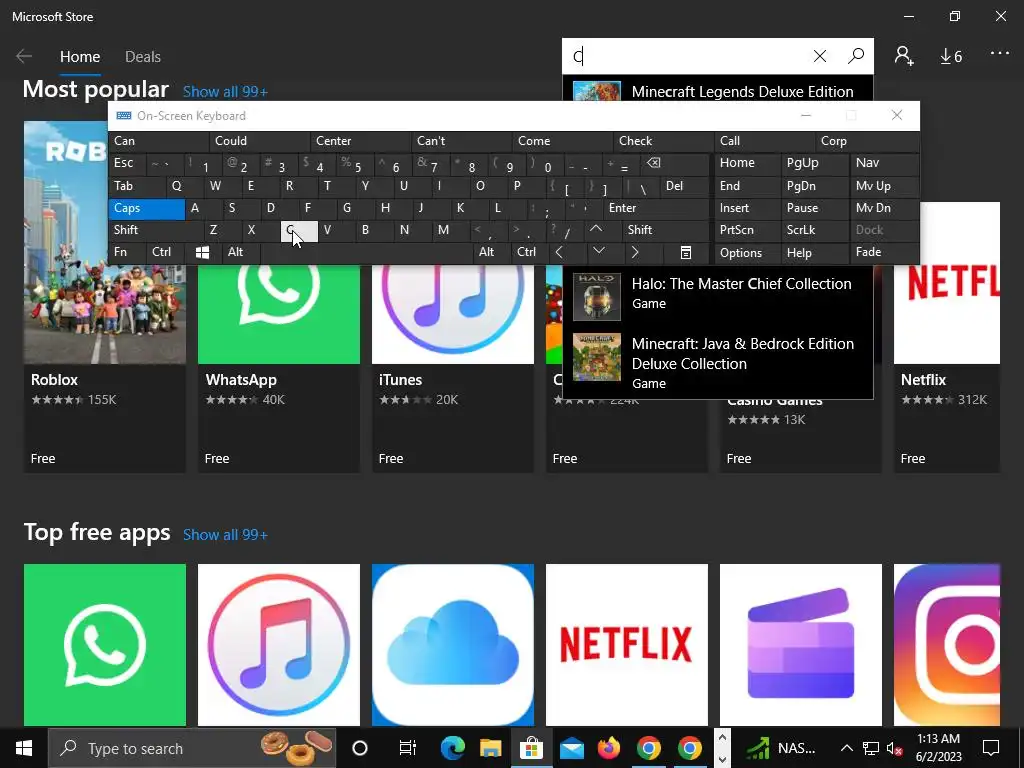
Task: Click the Help key on keyboard
Action: coord(813,252)
